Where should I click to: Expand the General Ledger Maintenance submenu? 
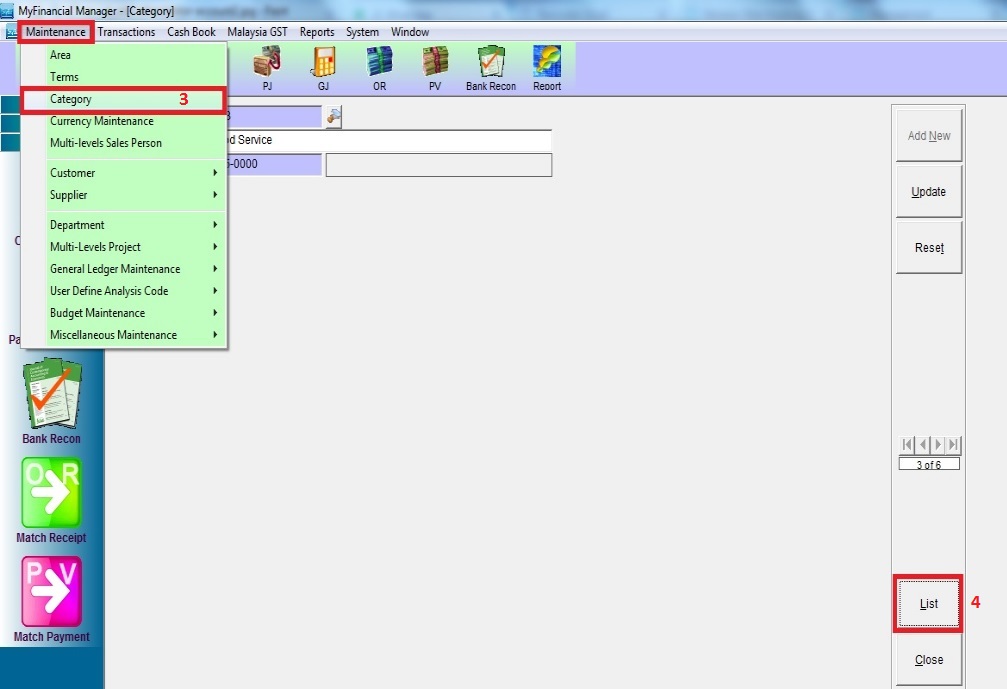(x=132, y=269)
